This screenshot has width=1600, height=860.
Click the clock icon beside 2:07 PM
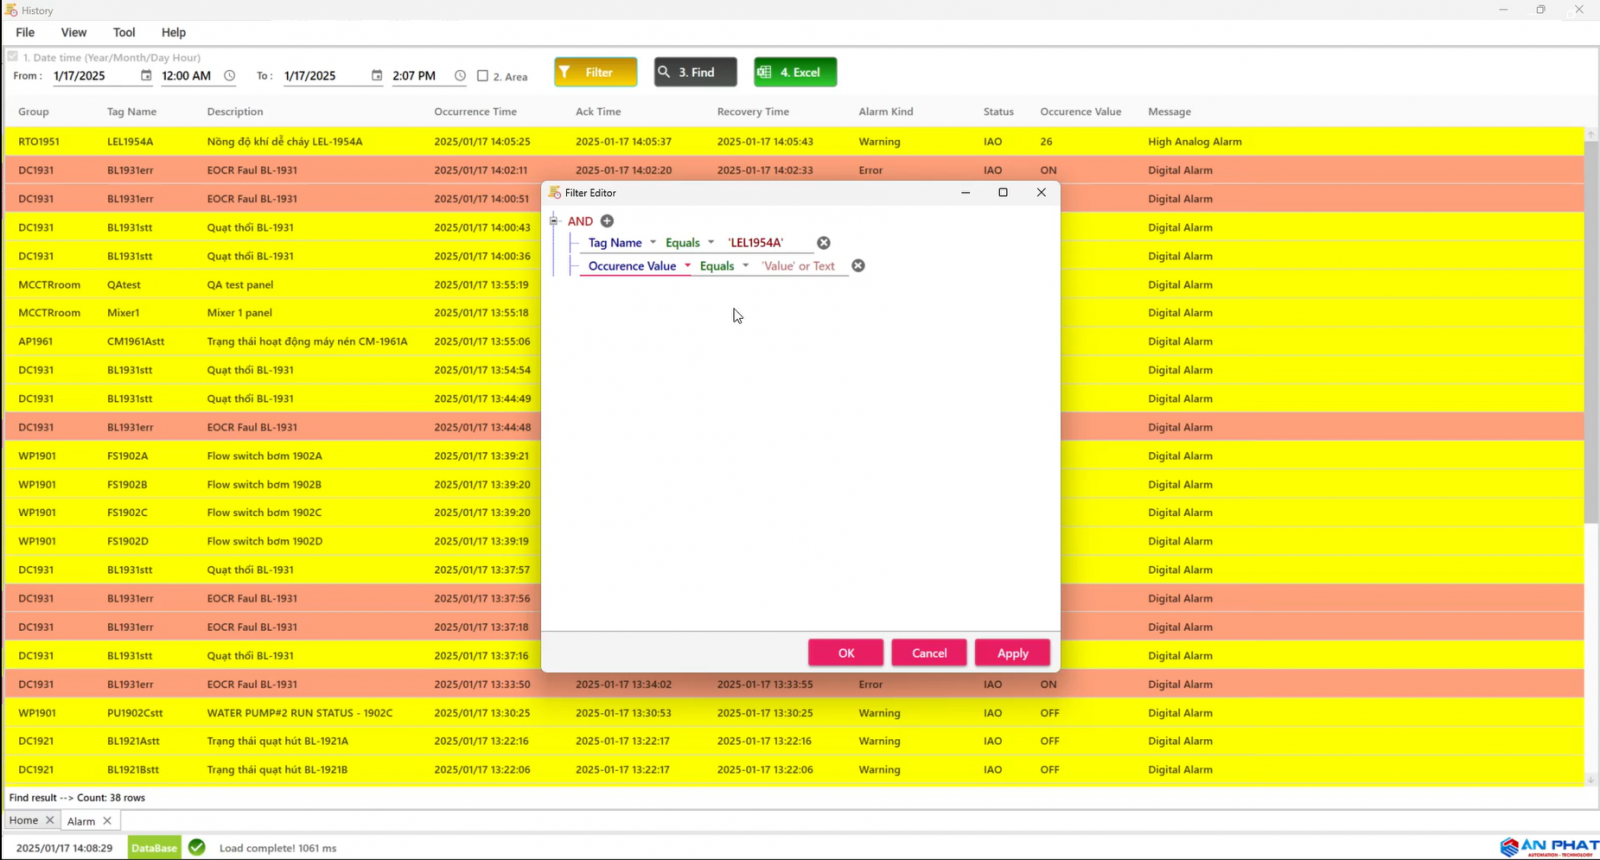click(460, 76)
